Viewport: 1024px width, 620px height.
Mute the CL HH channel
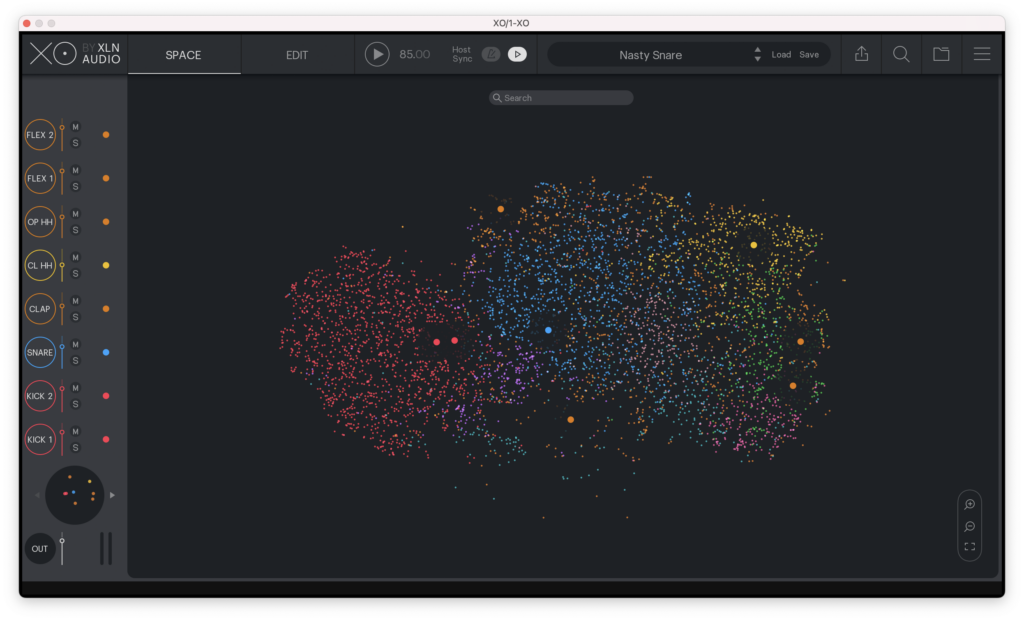[x=75, y=257]
